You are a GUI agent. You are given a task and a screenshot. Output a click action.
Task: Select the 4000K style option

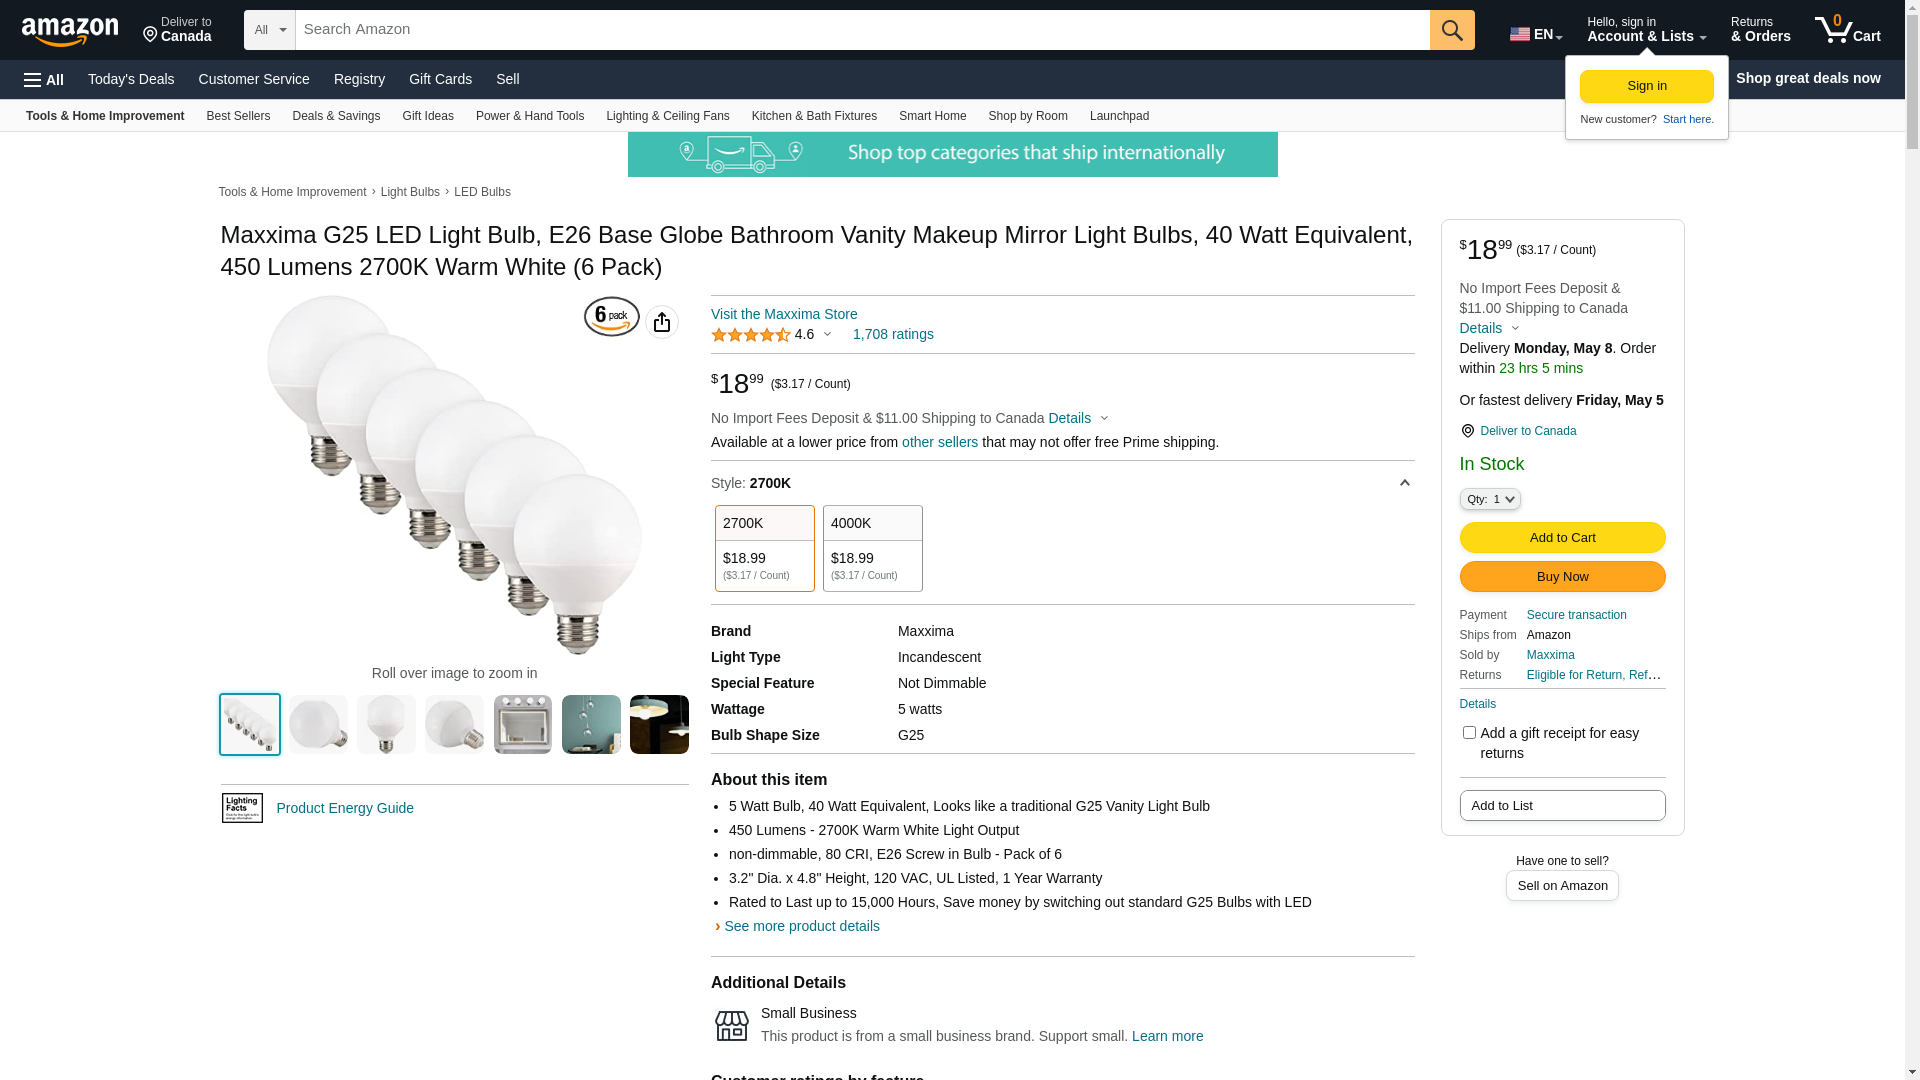point(872,548)
